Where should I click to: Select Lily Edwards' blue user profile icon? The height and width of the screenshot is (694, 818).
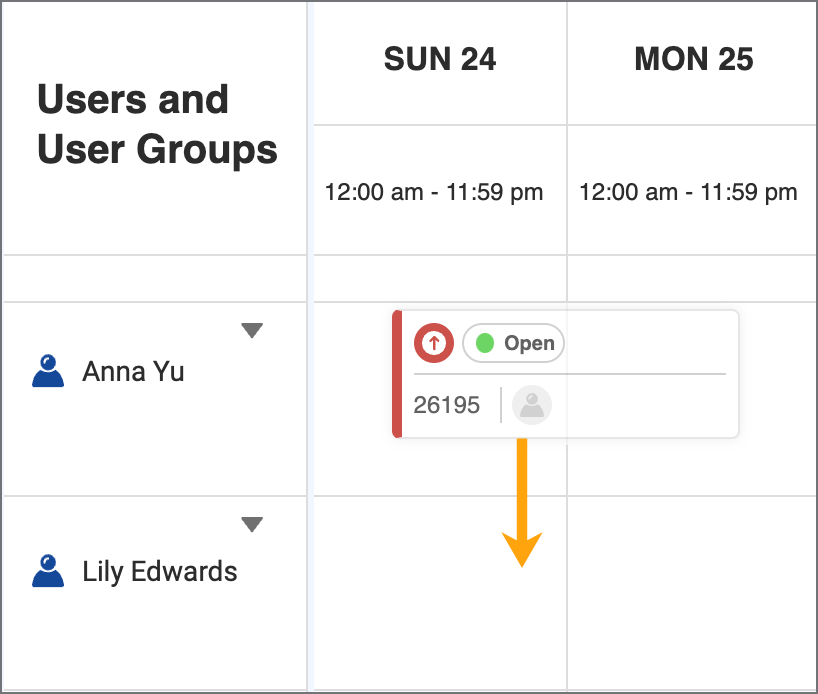pyautogui.click(x=47, y=570)
